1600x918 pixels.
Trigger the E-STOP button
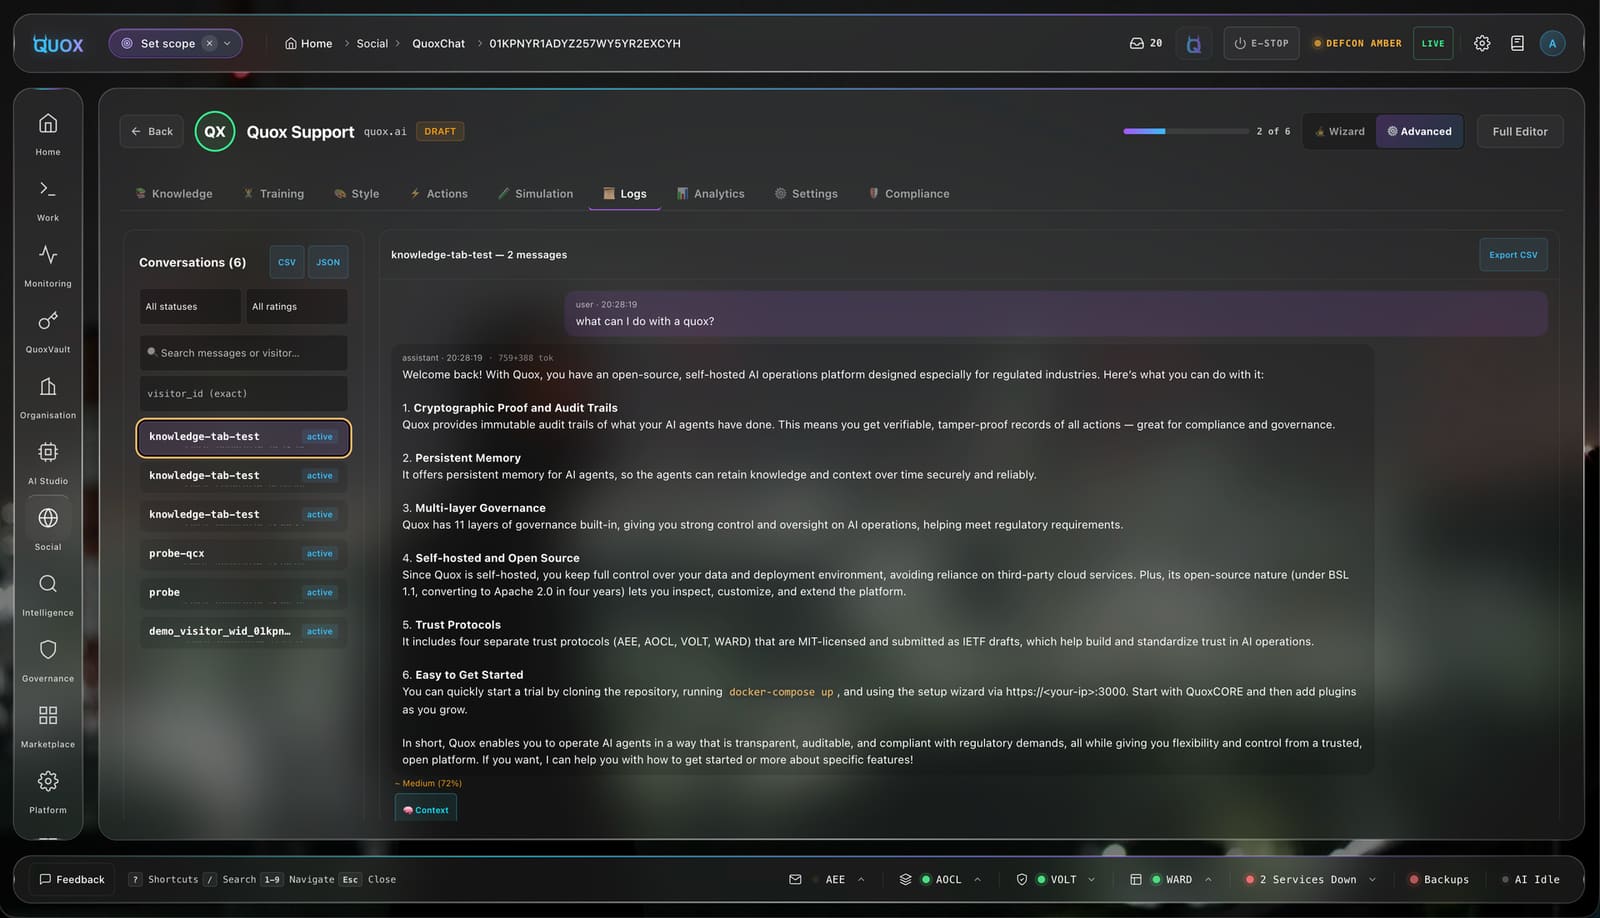1261,43
